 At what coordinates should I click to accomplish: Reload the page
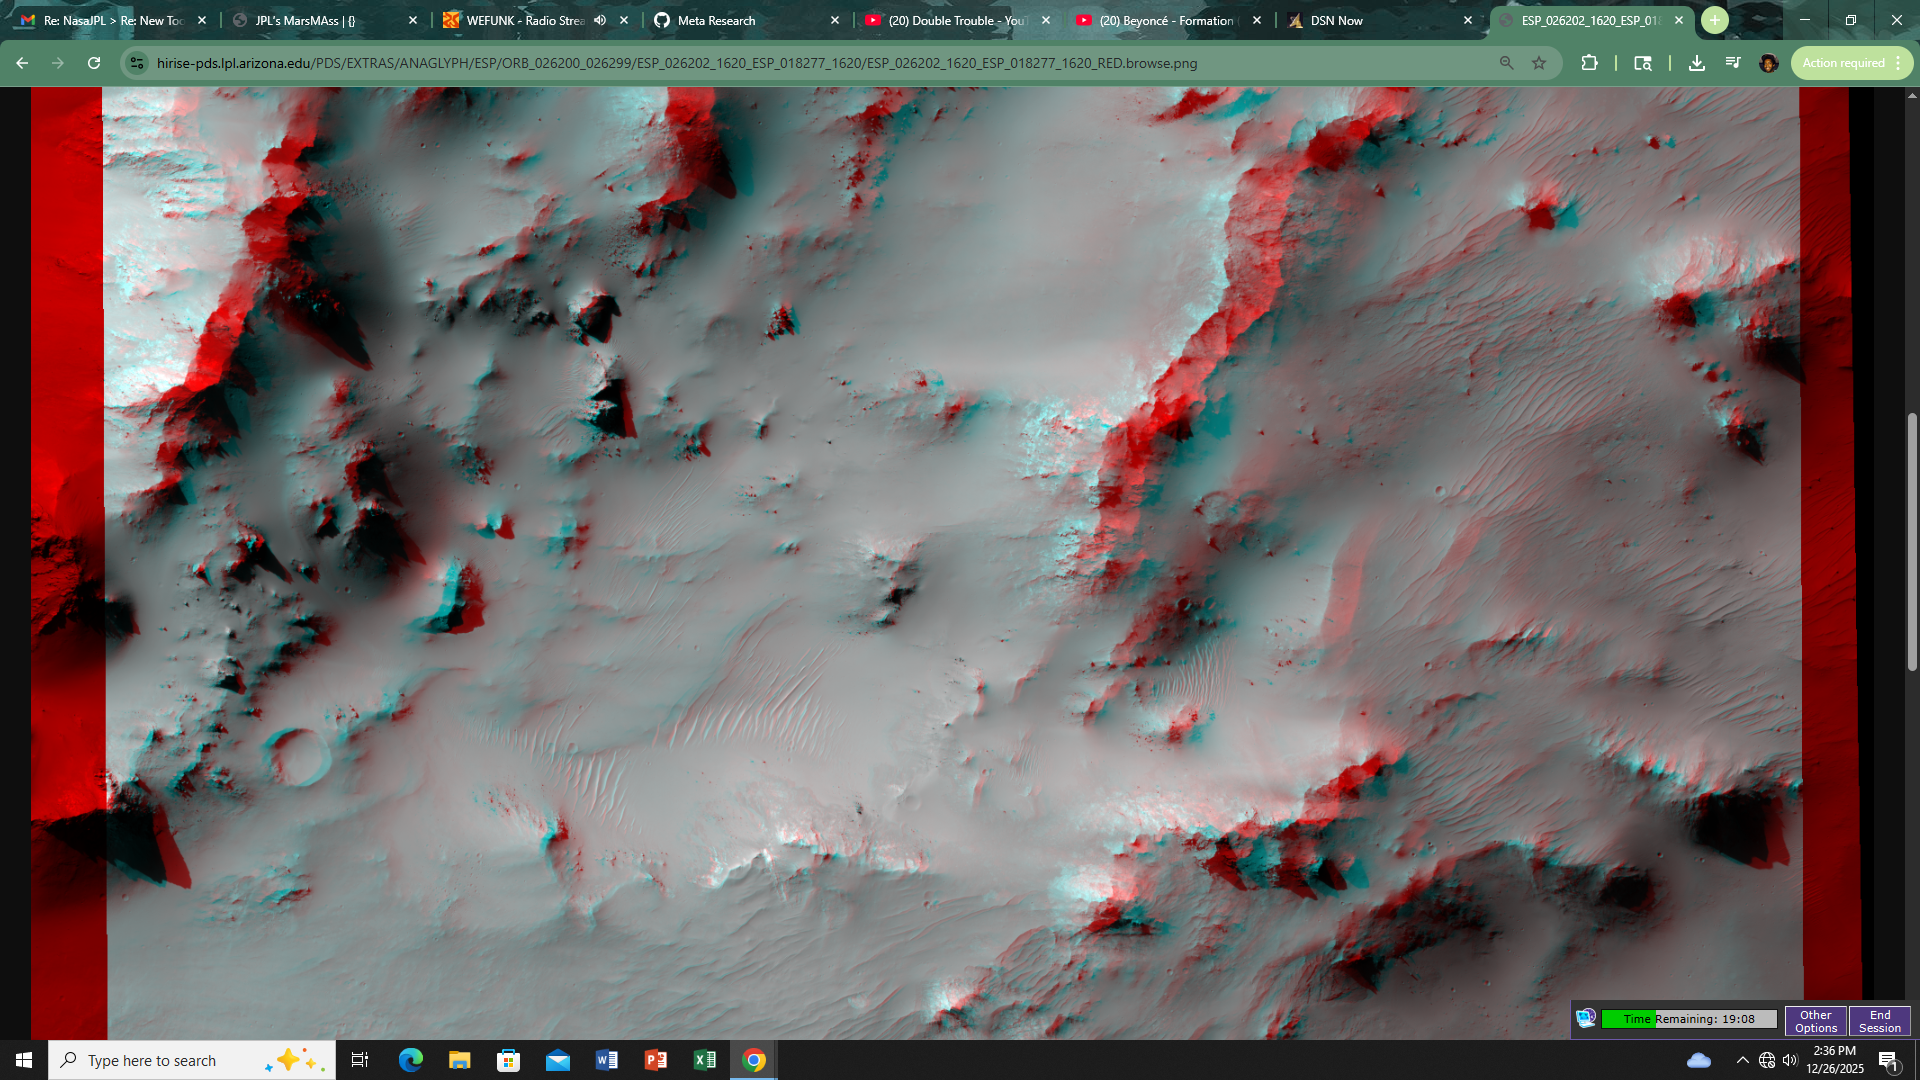pyautogui.click(x=94, y=63)
